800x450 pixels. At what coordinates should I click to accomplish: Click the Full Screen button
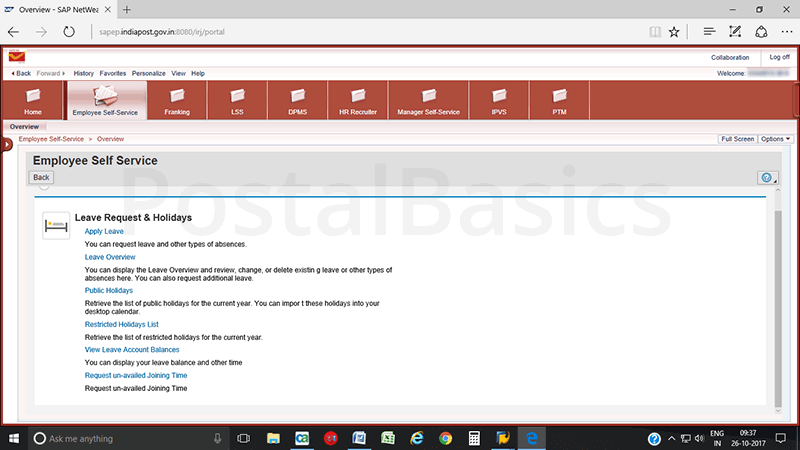click(737, 139)
